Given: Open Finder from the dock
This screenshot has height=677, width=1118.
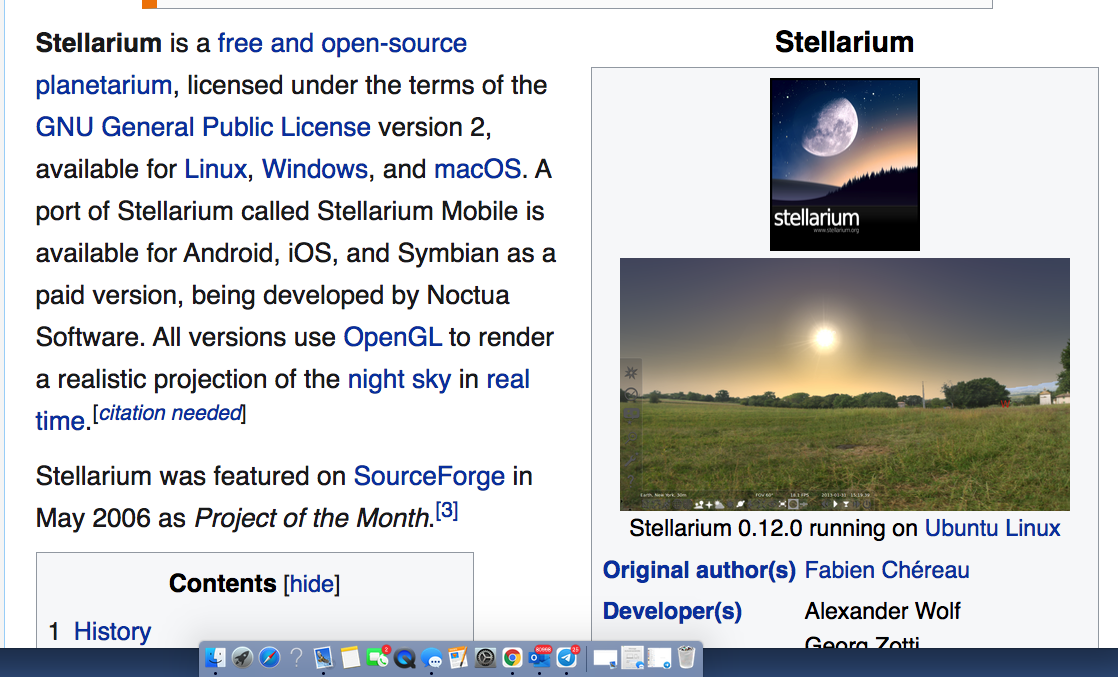Looking at the screenshot, I should point(215,657).
